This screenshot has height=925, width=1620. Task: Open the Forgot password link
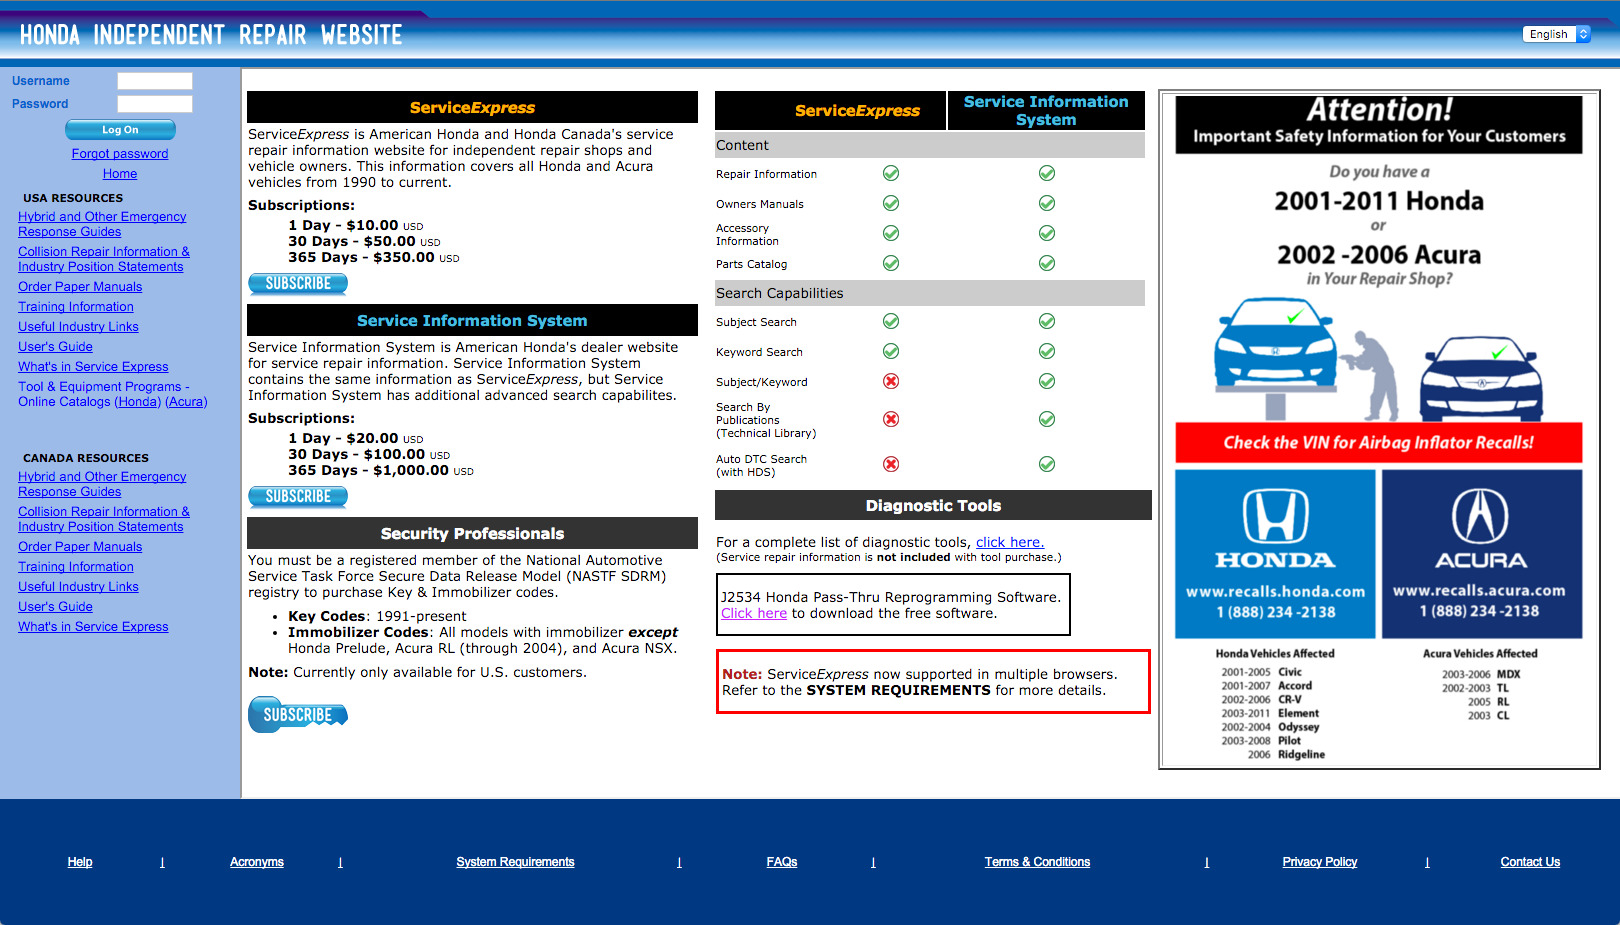coord(120,153)
